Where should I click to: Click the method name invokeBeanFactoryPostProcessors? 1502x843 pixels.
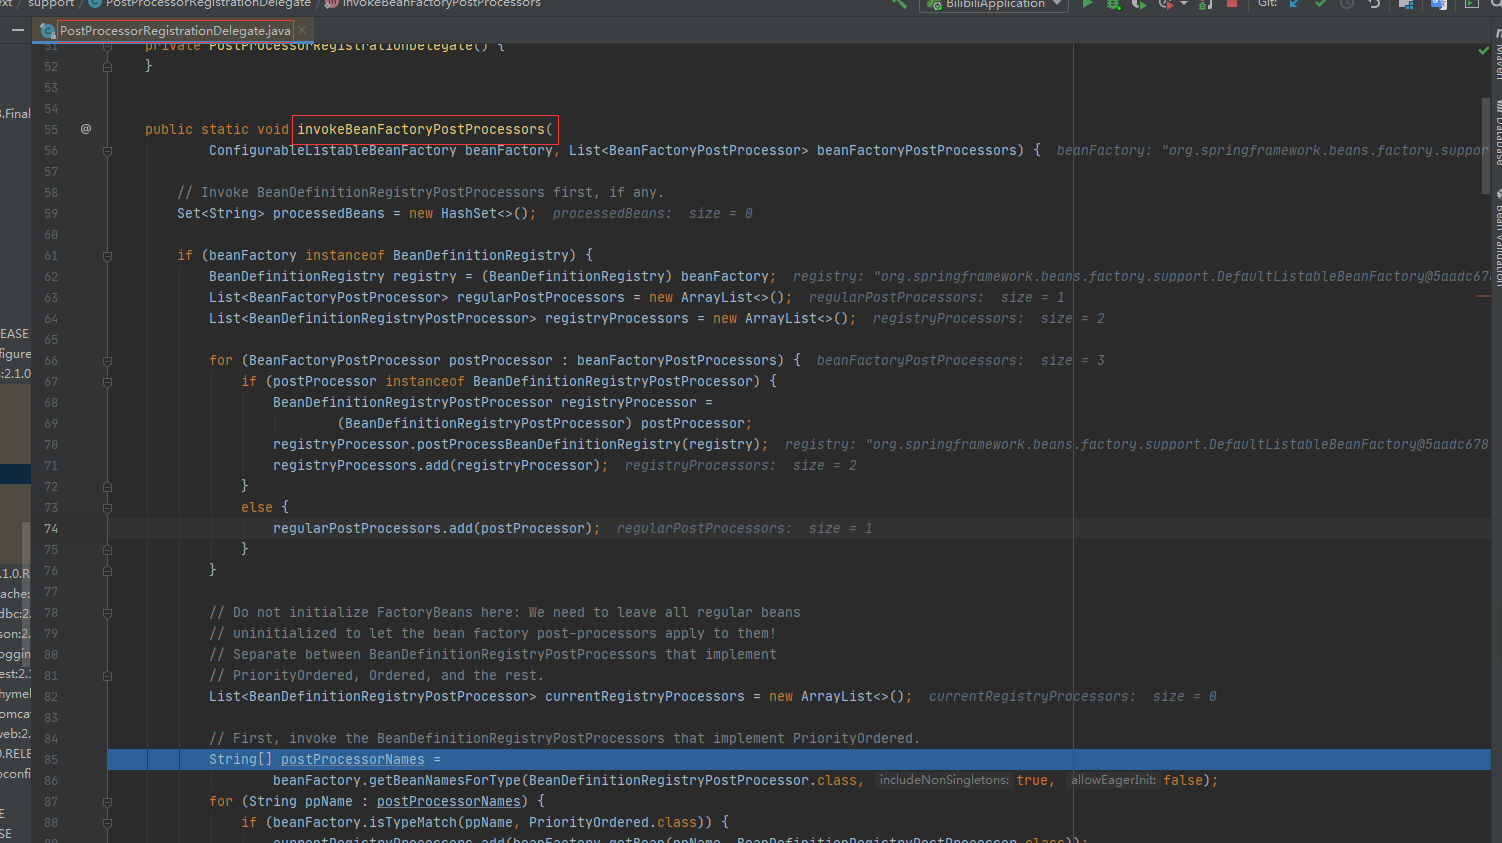420,130
